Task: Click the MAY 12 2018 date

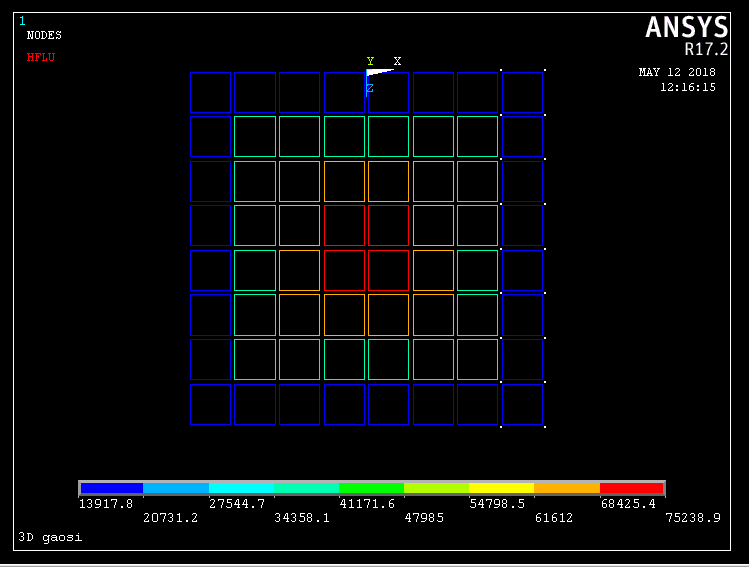Action: (x=677, y=72)
